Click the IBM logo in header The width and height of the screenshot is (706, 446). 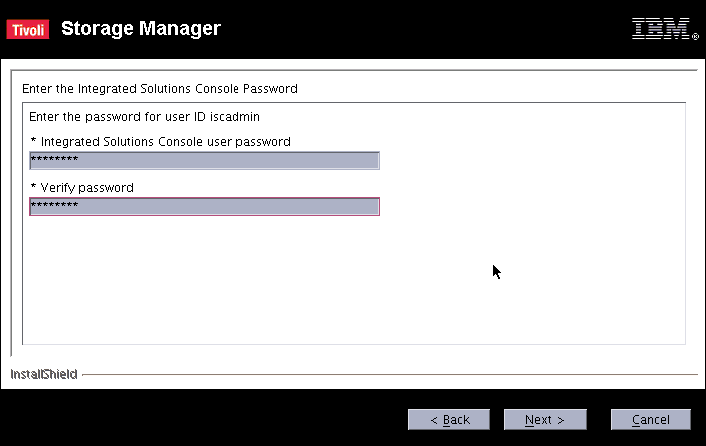pos(665,29)
